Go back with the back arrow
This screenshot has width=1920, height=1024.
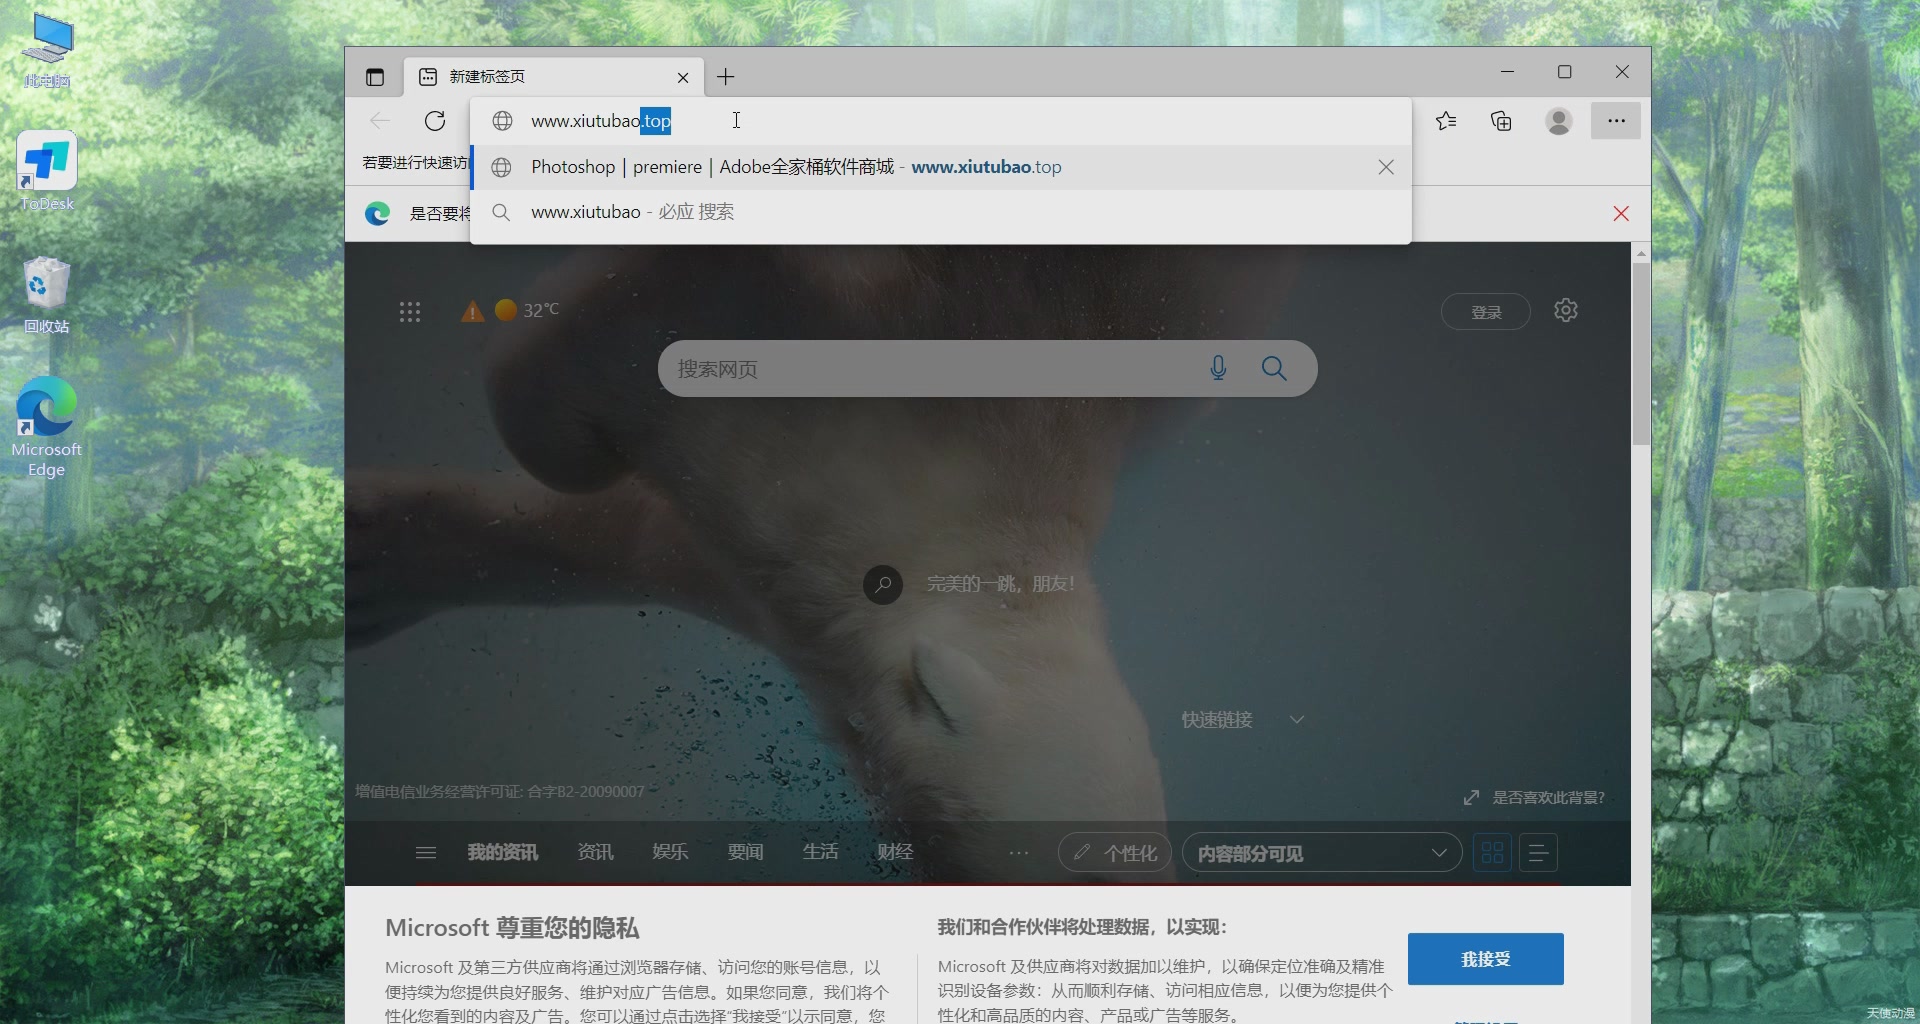(x=380, y=121)
